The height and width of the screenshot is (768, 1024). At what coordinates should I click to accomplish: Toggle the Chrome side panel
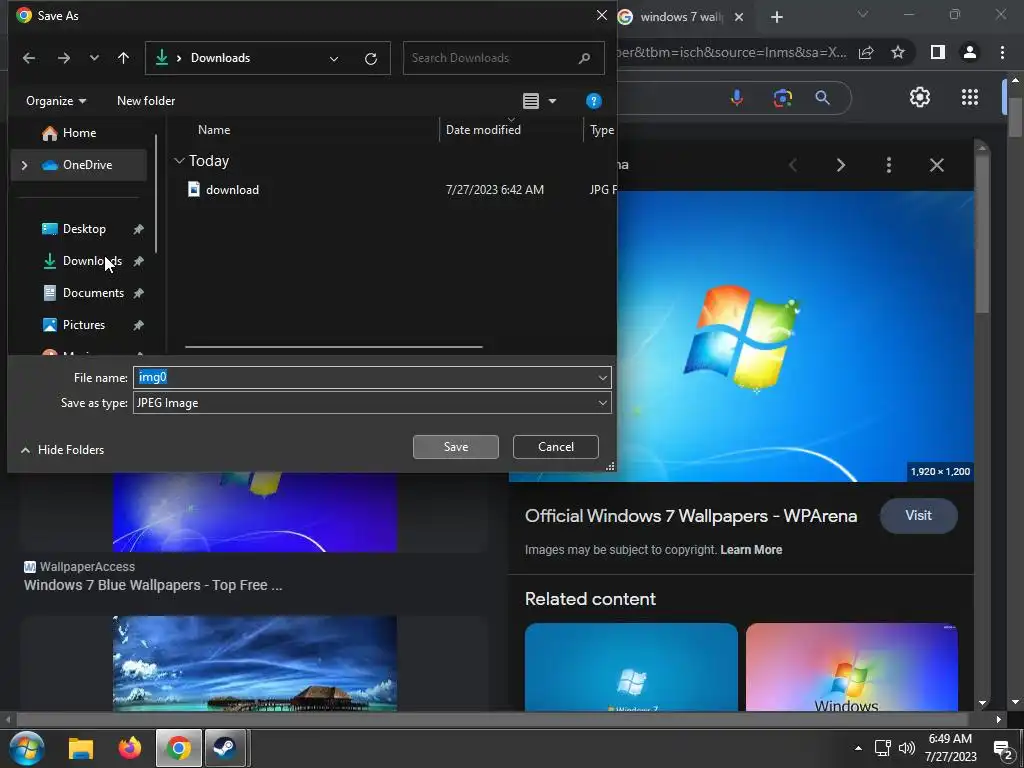point(938,52)
